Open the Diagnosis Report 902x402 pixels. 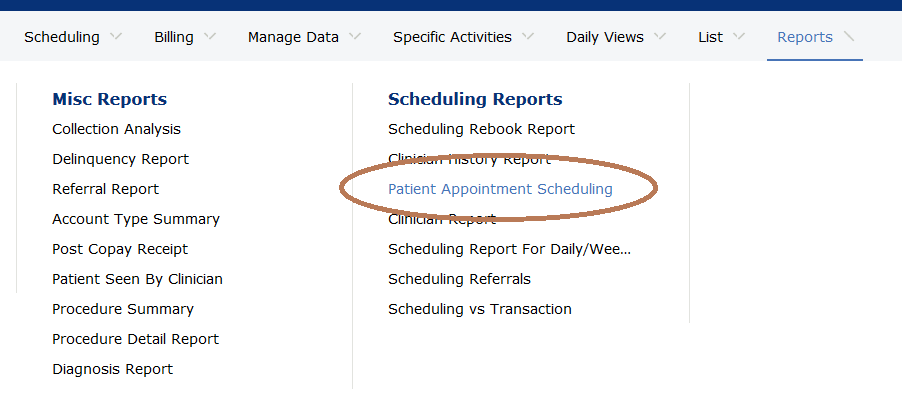pos(112,369)
